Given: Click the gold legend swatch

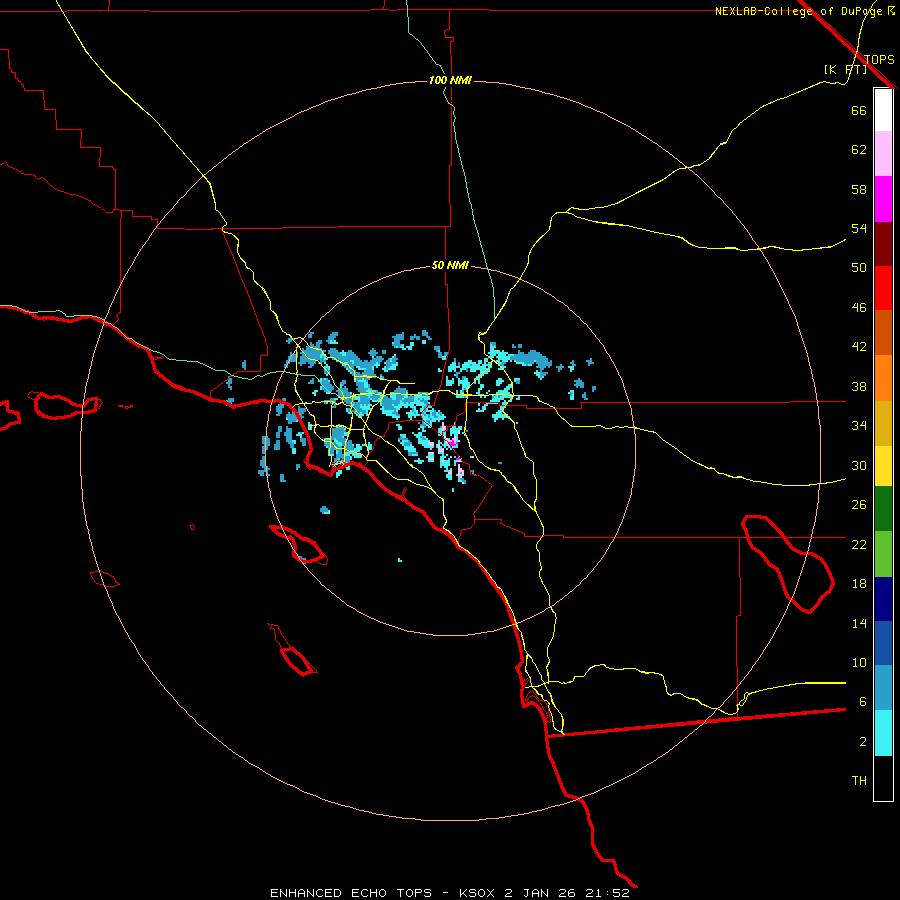Looking at the screenshot, I should point(883,423).
